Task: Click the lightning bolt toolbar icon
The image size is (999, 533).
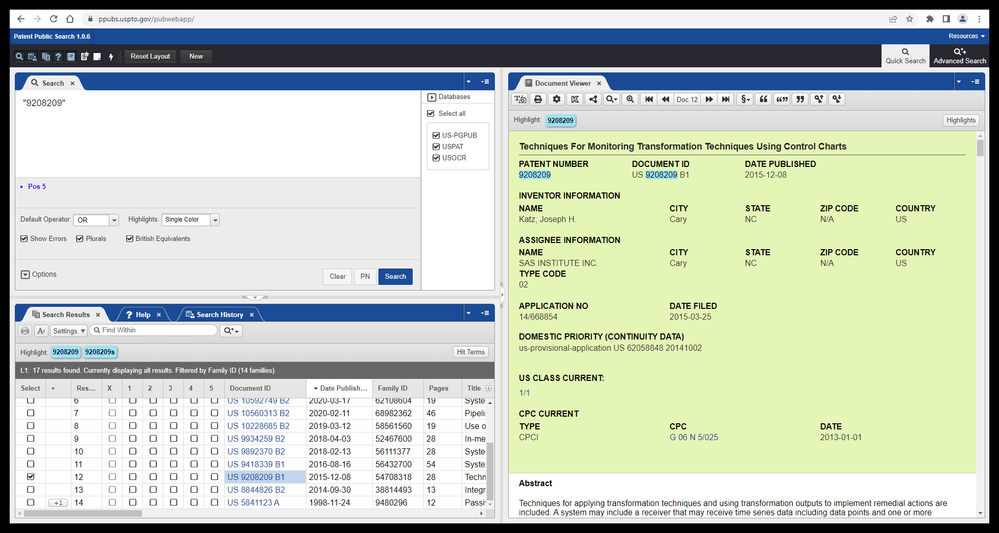Action: 110,57
